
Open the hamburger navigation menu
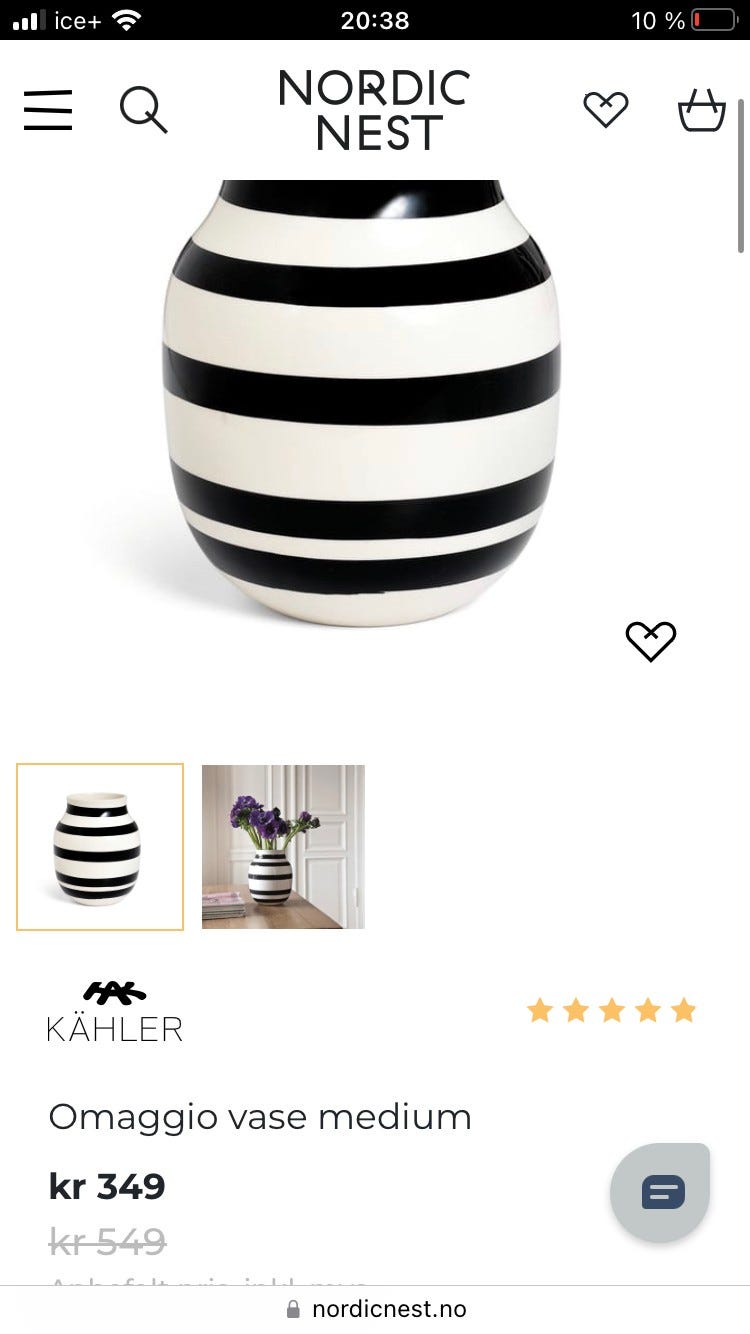[48, 109]
